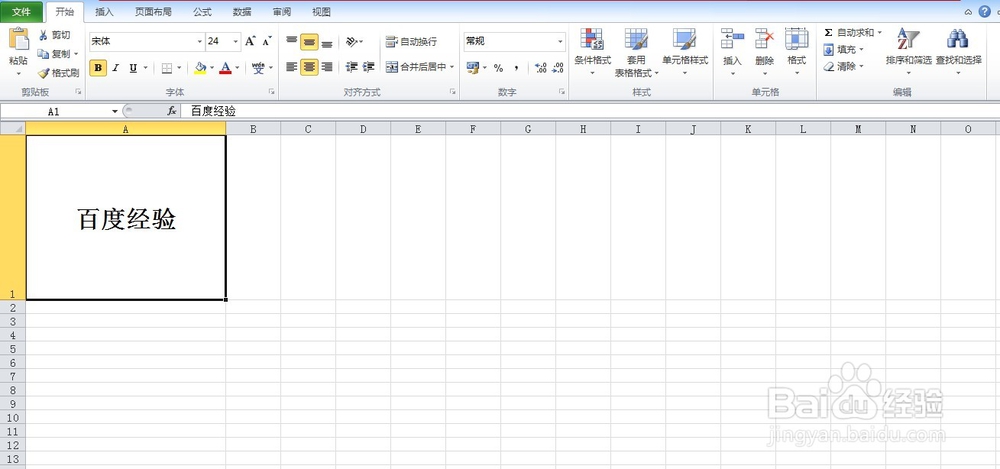Click the fx insert function button
1000x469 pixels.
tap(172, 111)
